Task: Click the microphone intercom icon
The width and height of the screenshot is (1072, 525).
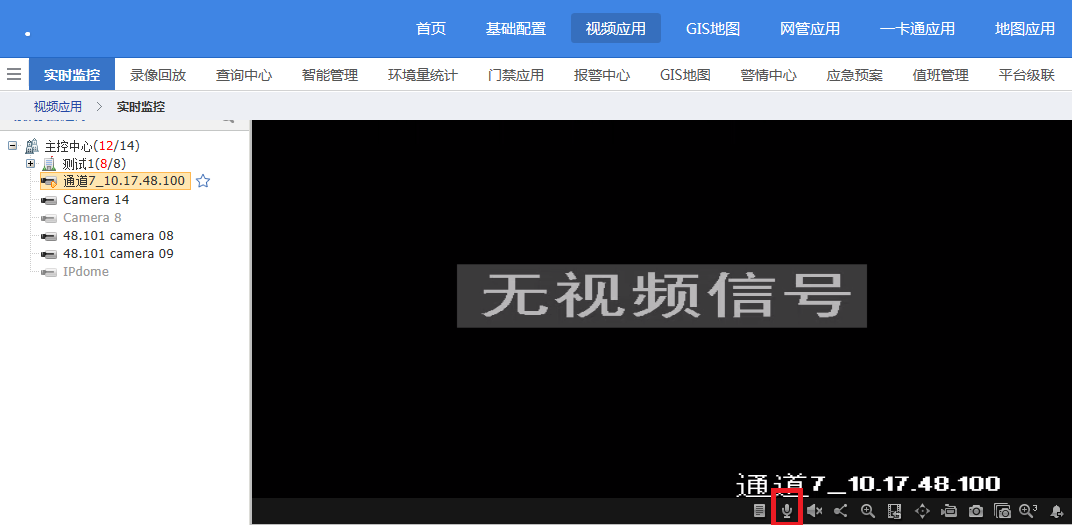Action: [787, 511]
